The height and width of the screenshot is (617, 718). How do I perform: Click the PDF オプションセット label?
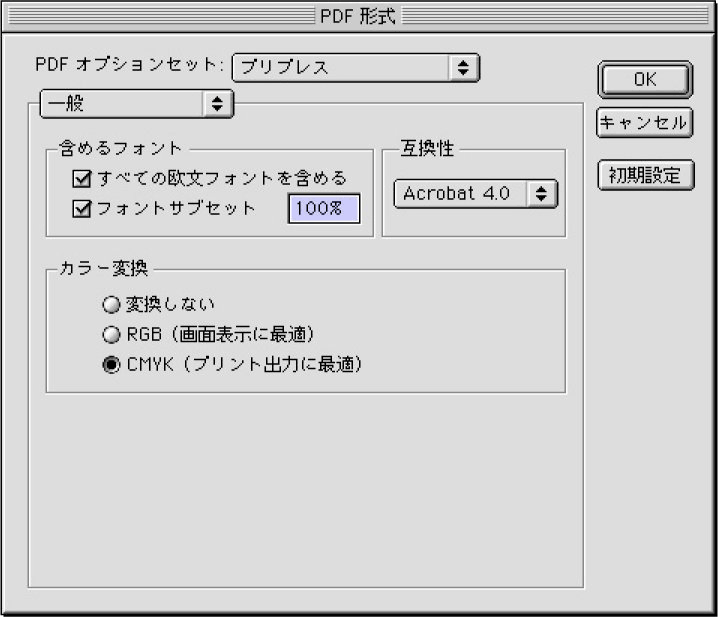[129, 64]
